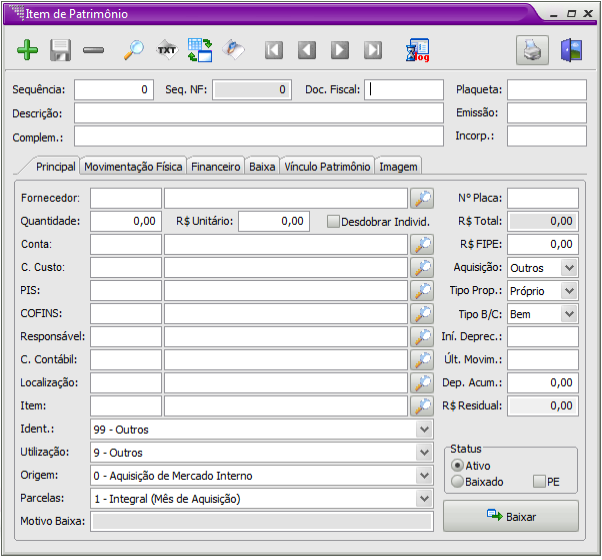Click the green plus add-new-record icon
The height and width of the screenshot is (560, 602).
(28, 50)
